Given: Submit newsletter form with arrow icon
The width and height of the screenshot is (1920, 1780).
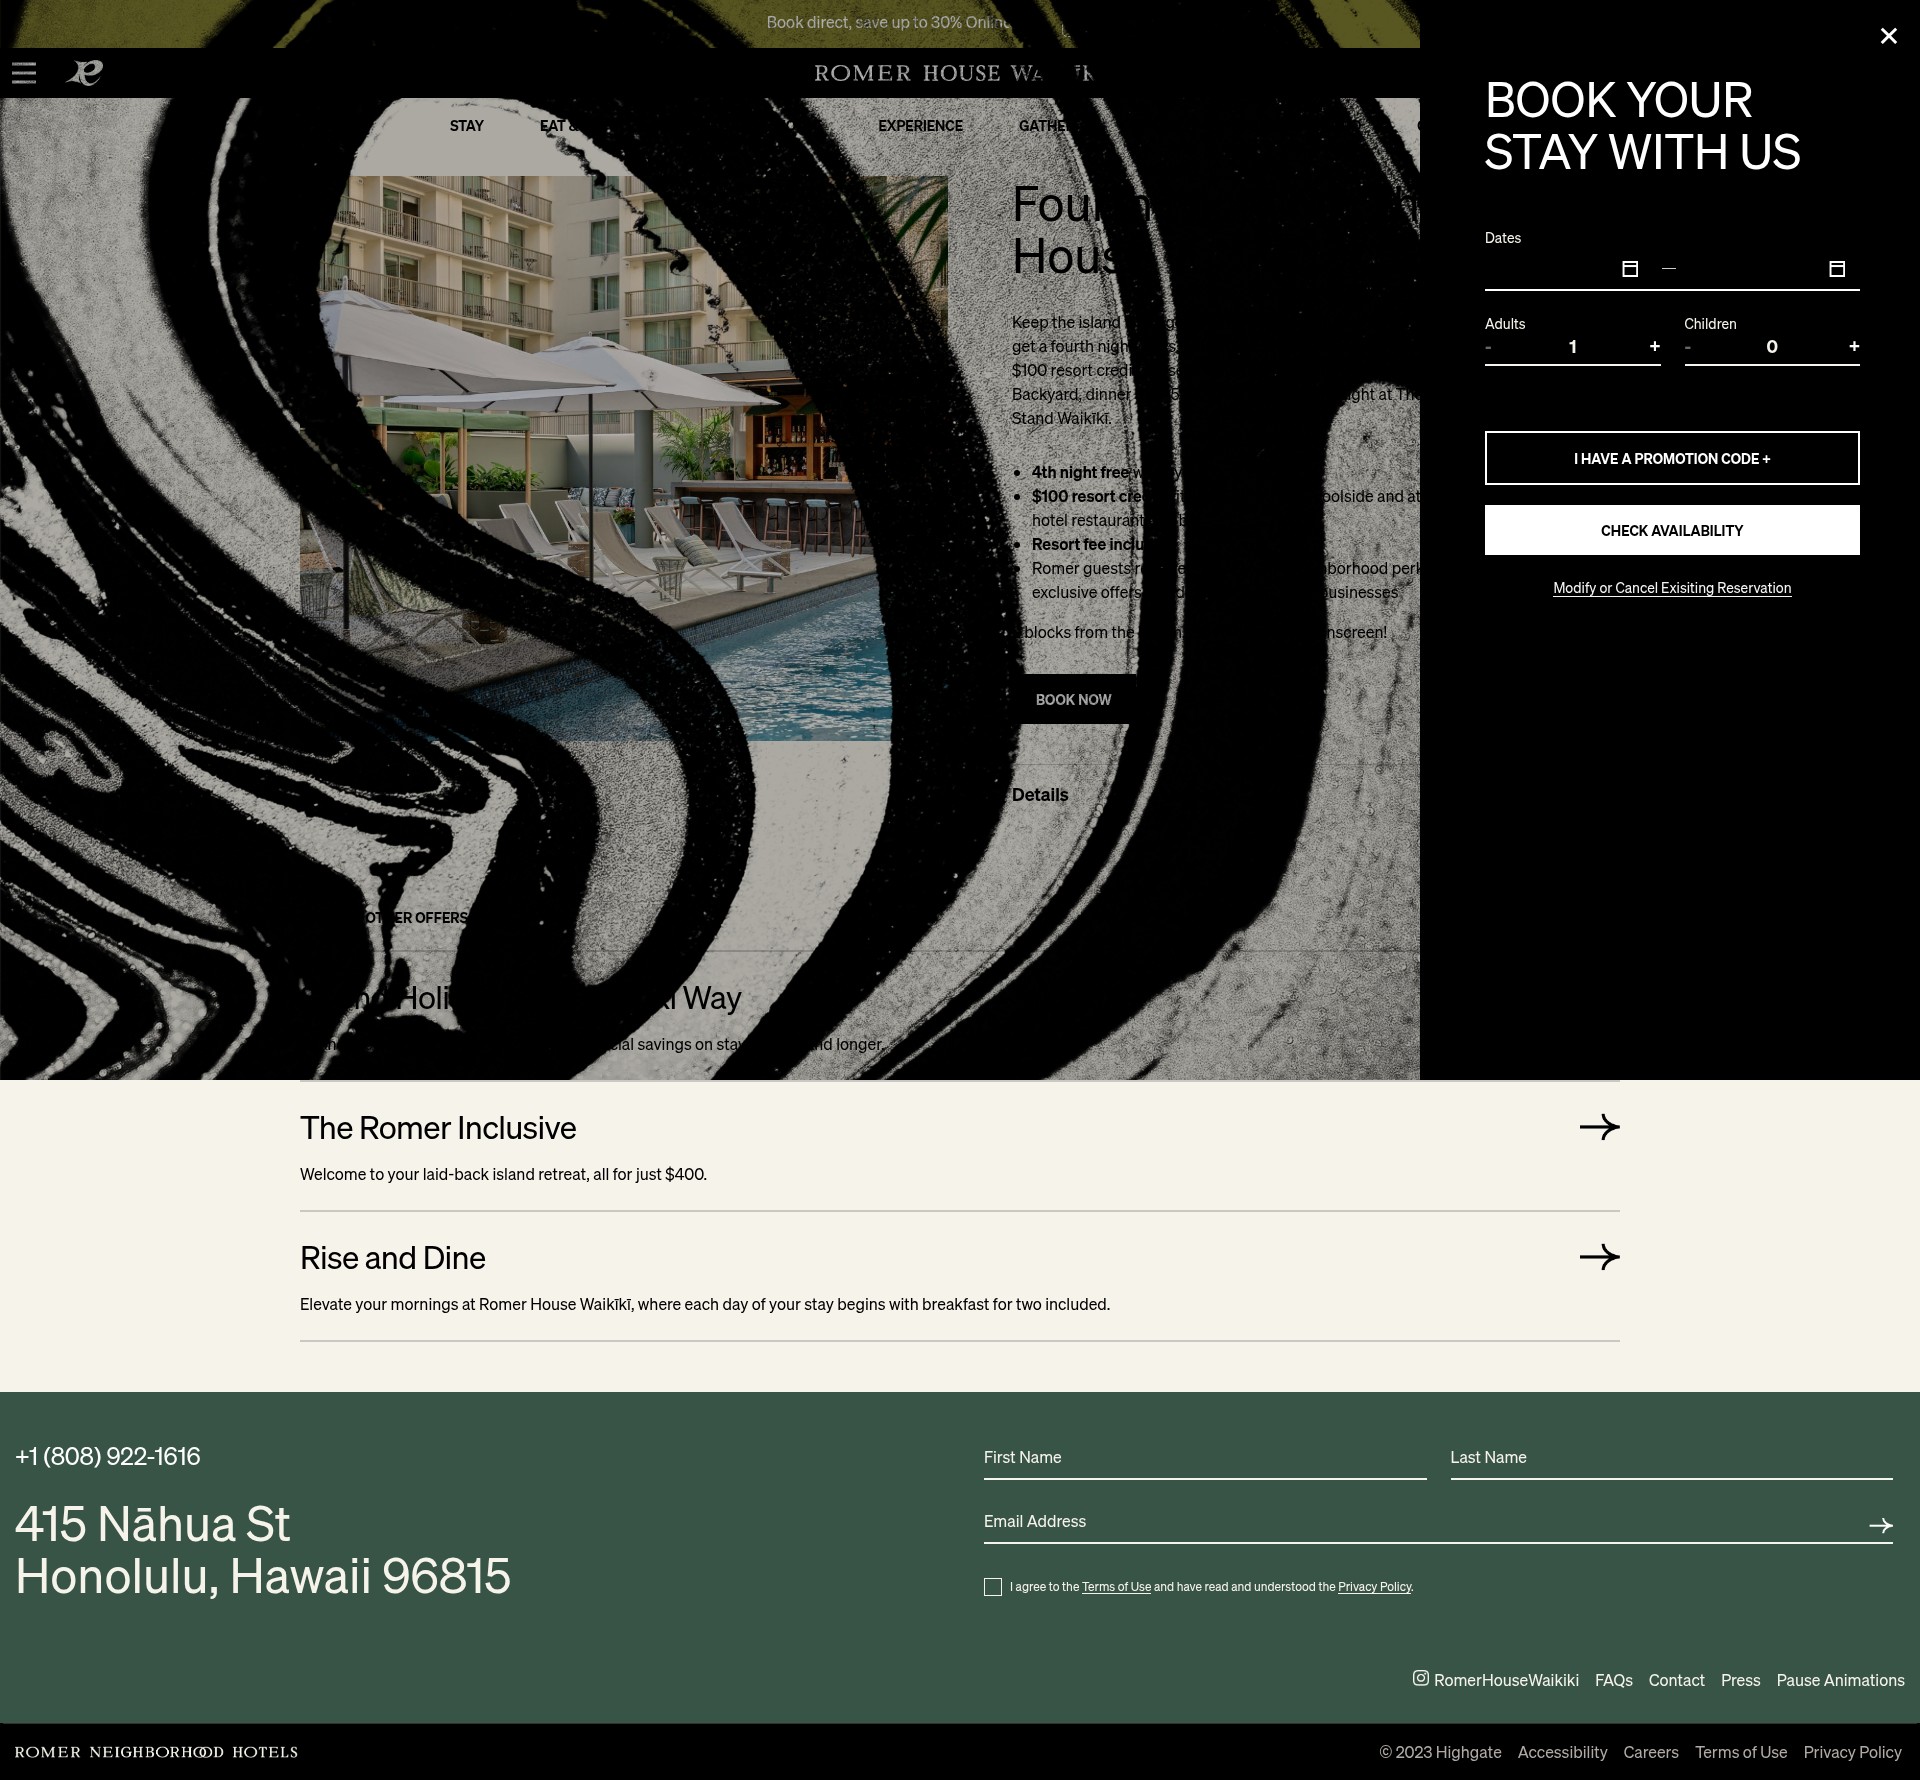Looking at the screenshot, I should (x=1880, y=1525).
